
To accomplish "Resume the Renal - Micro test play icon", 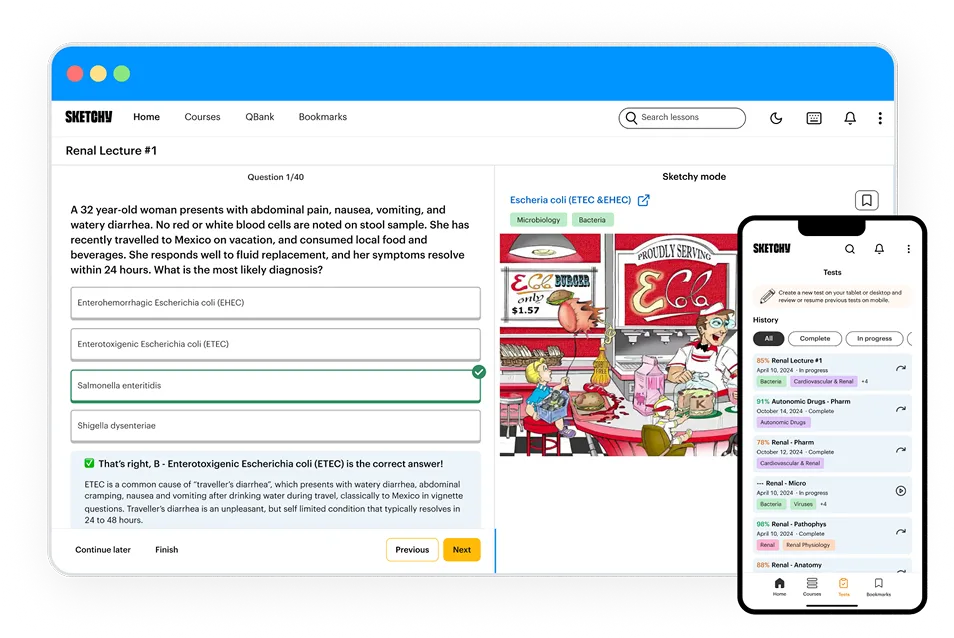I will pos(900,491).
